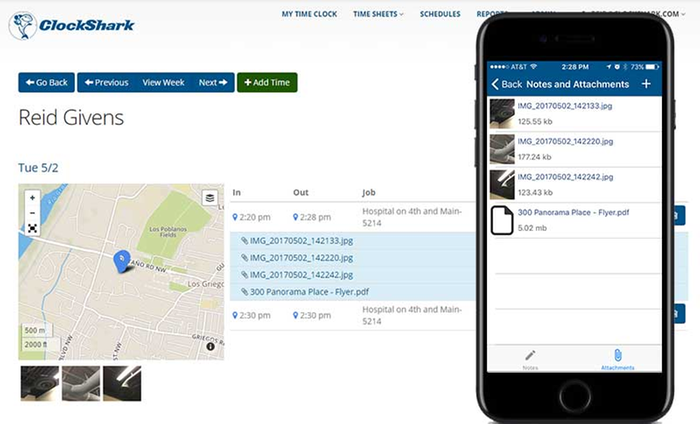Open first photo thumbnail below the map
This screenshot has width=700, height=424.
40,383
